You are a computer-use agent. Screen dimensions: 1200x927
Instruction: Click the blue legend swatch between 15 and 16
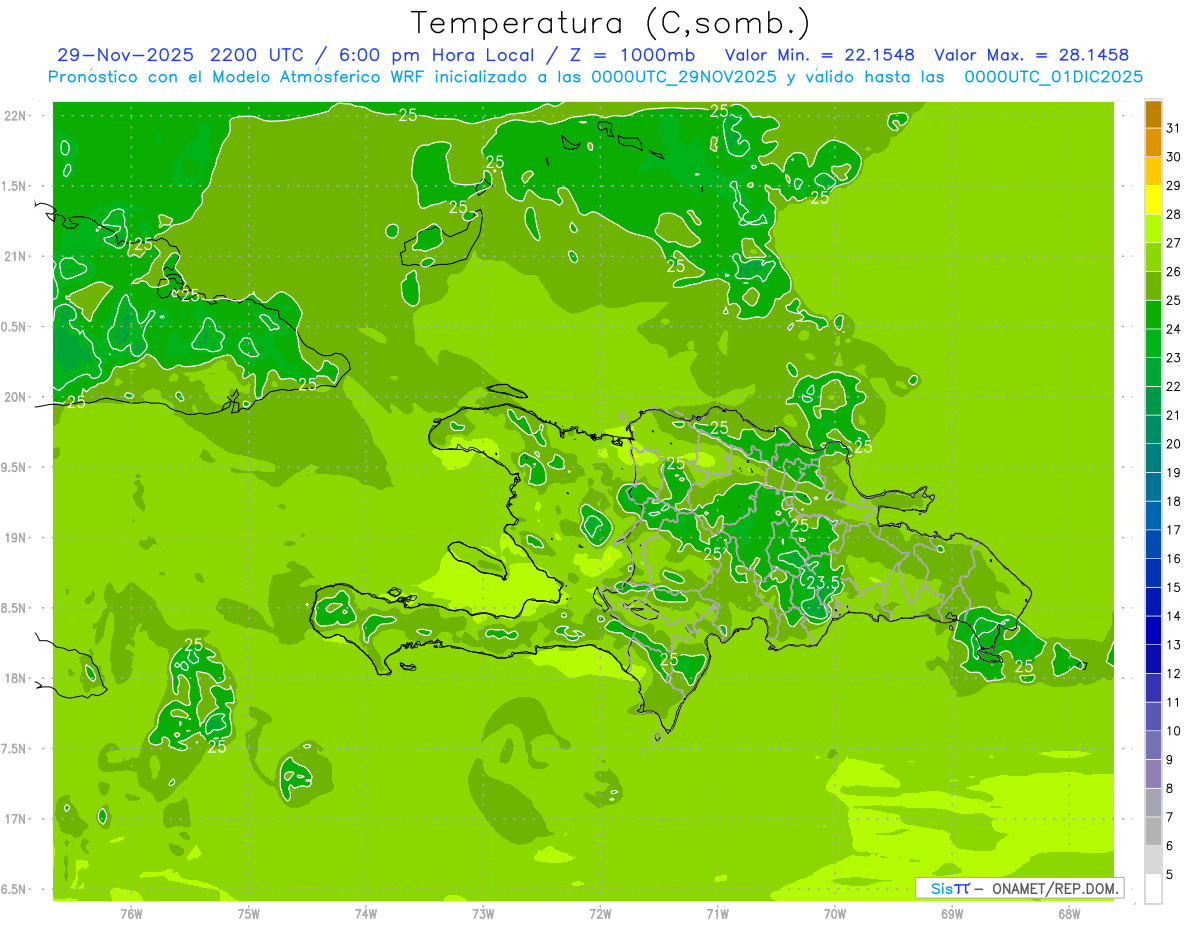coord(1153,573)
